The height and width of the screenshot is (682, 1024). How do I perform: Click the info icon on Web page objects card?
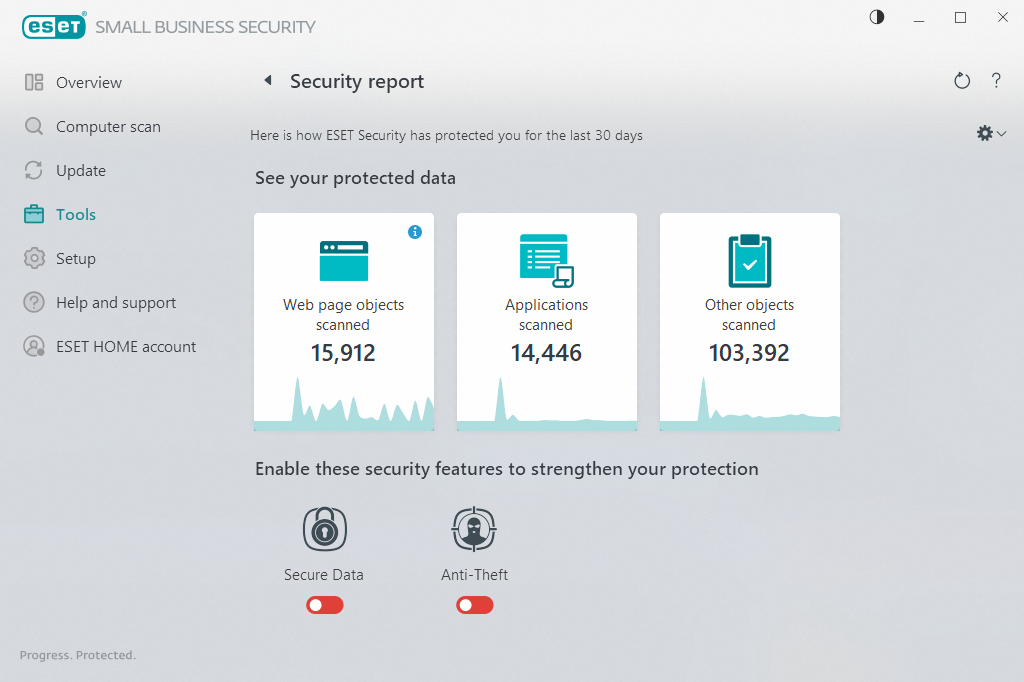(x=415, y=232)
